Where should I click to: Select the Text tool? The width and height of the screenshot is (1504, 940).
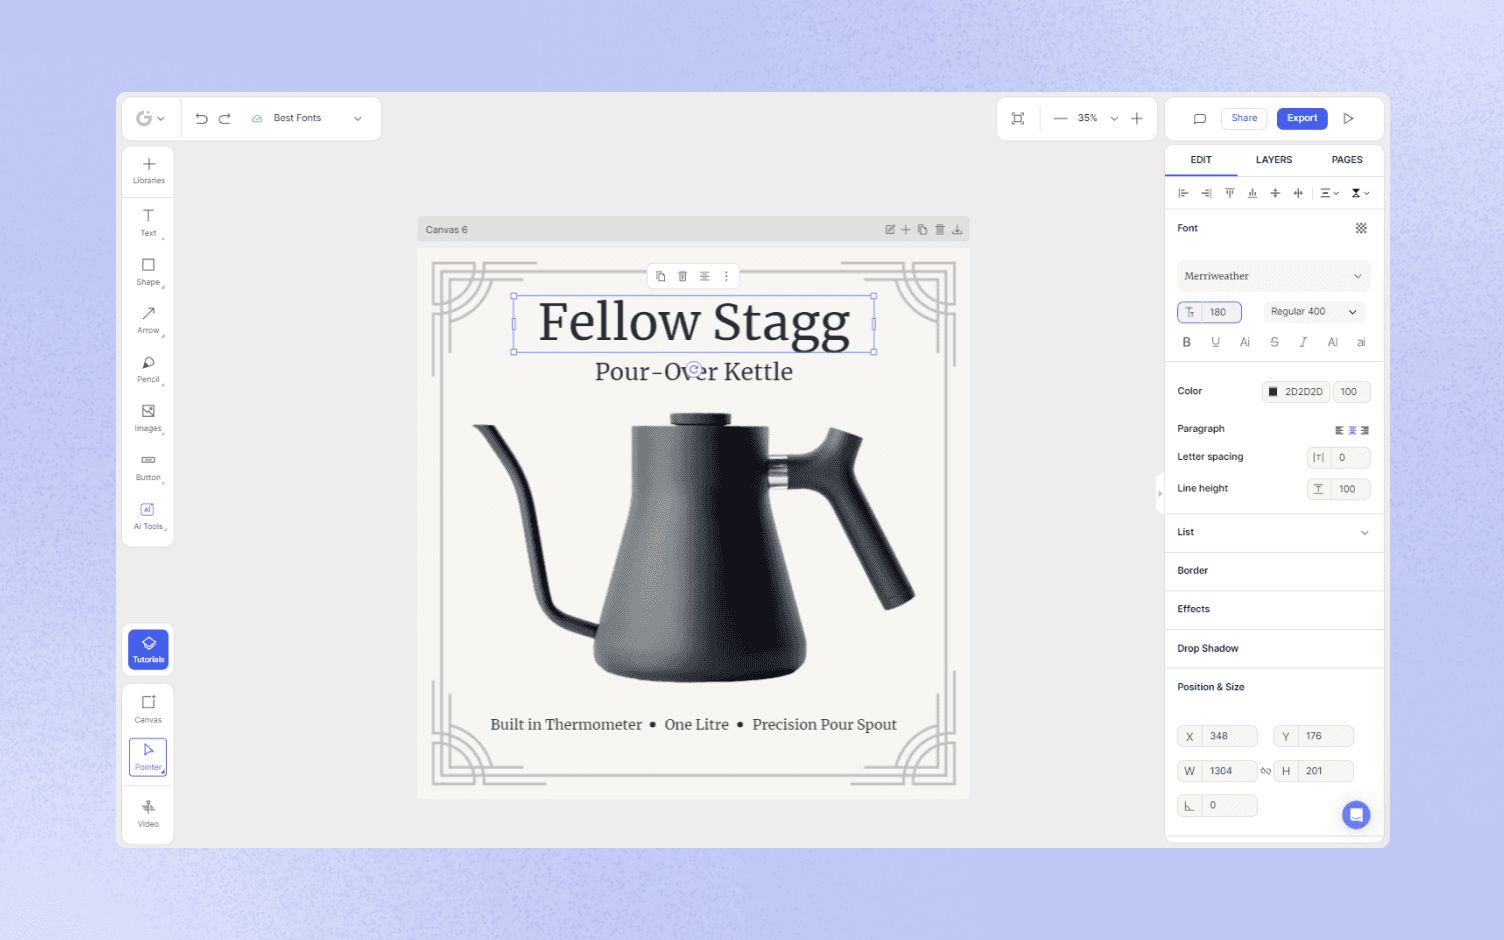tap(148, 222)
